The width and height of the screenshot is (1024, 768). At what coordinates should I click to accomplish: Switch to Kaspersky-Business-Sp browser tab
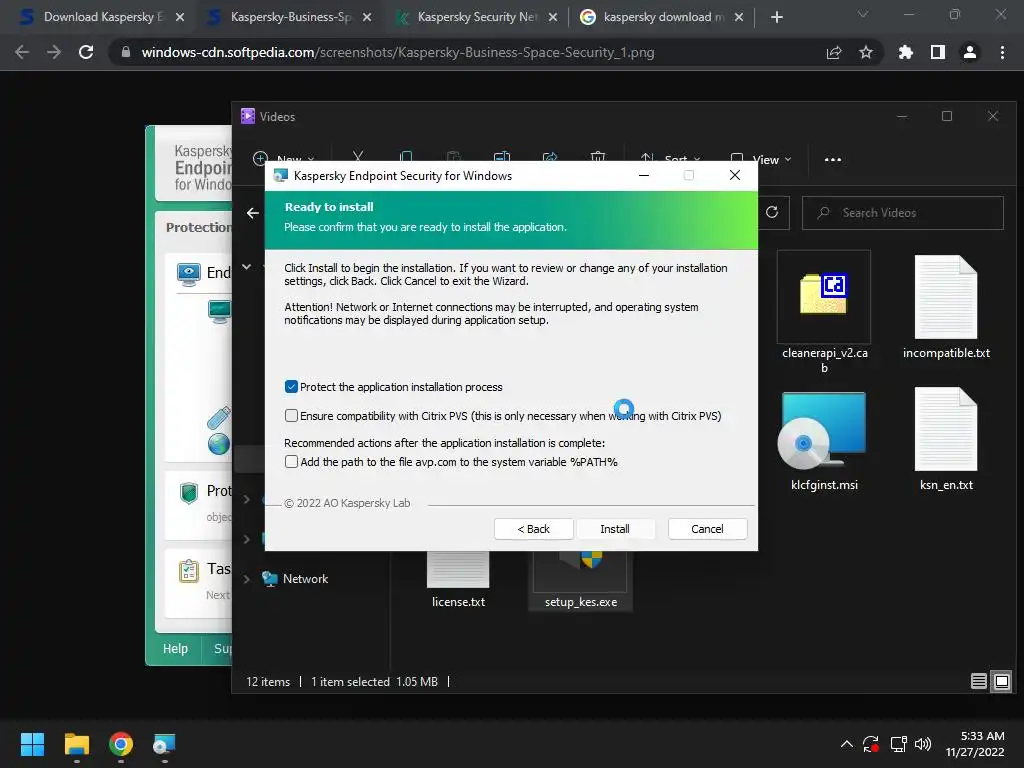point(290,17)
